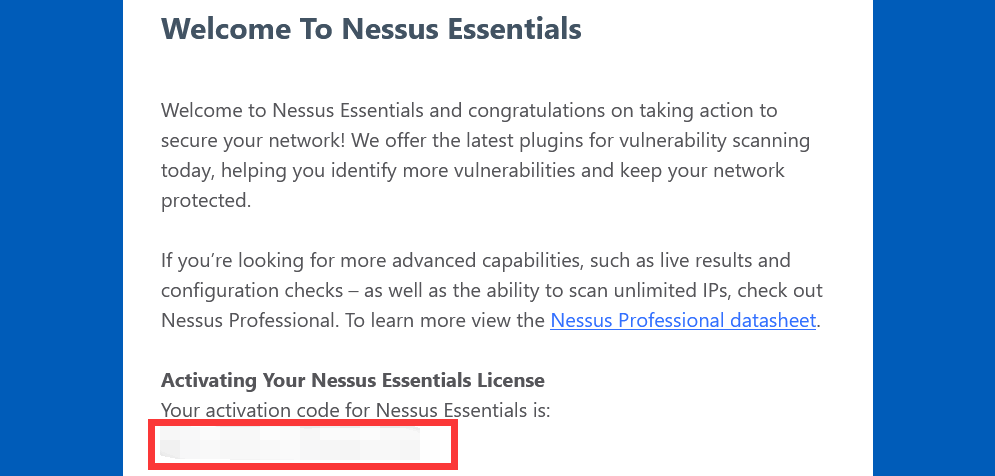Click 'Nessus Professional.' before 'To learn more'

250,321
